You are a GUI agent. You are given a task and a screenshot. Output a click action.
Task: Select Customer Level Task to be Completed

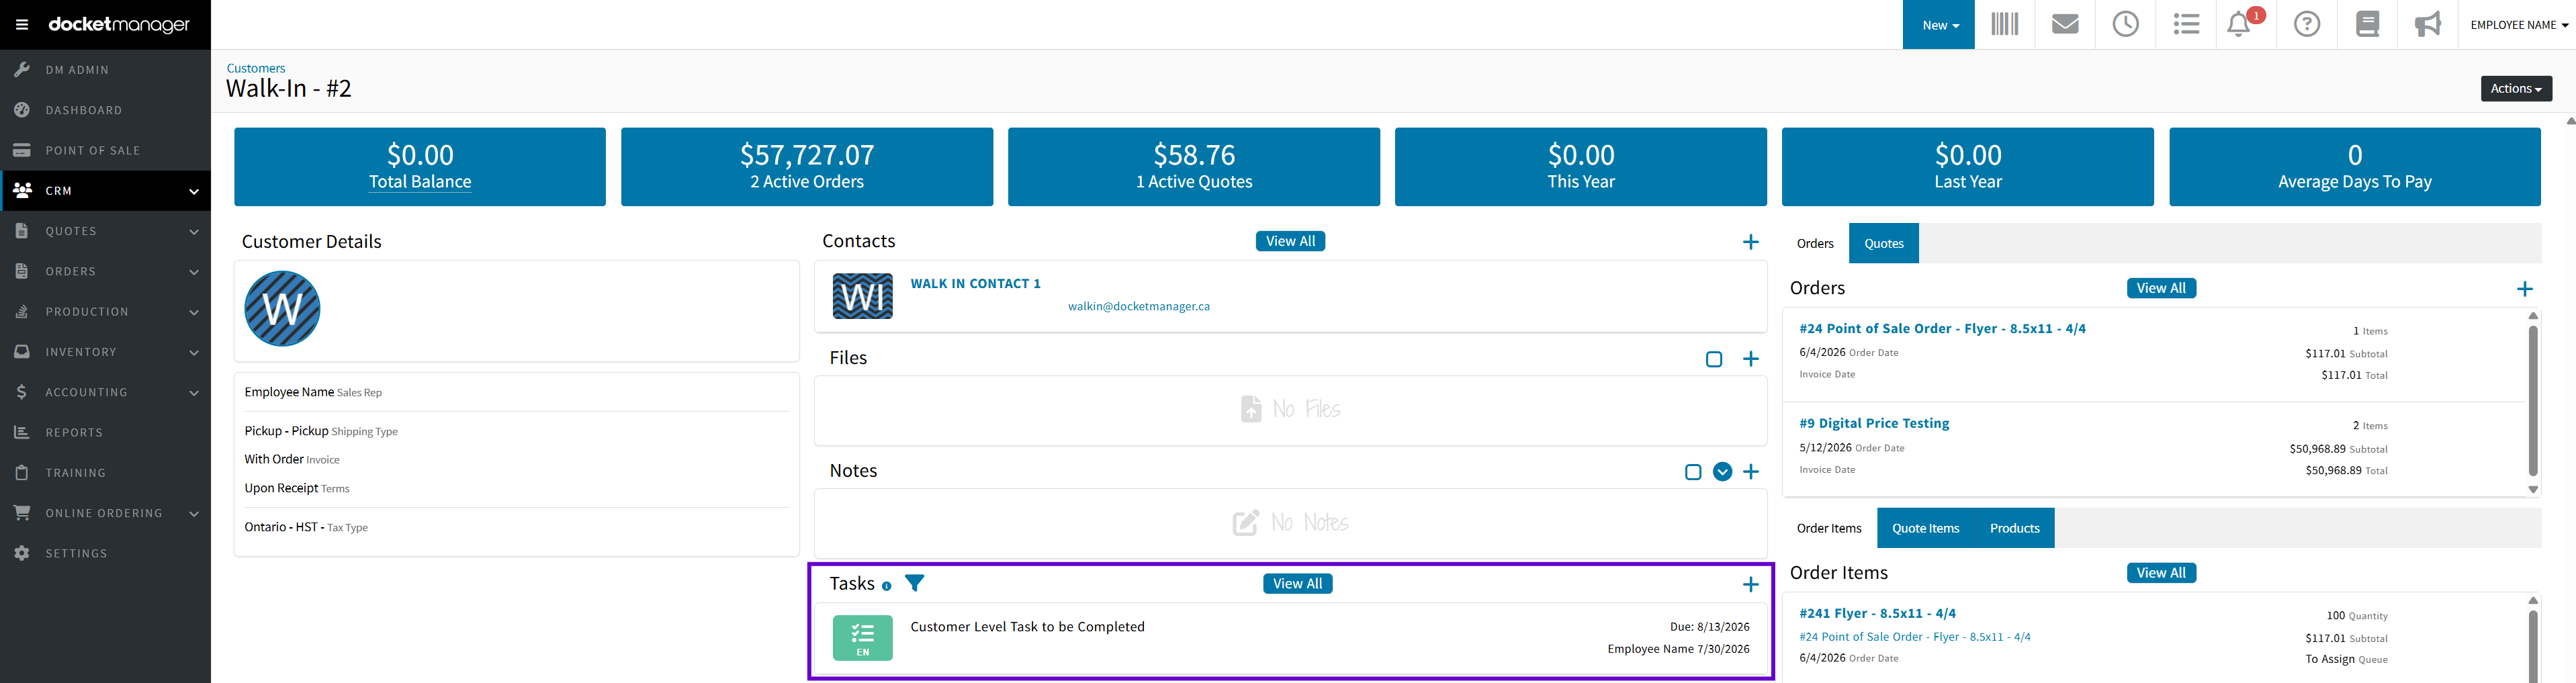coord(1027,627)
